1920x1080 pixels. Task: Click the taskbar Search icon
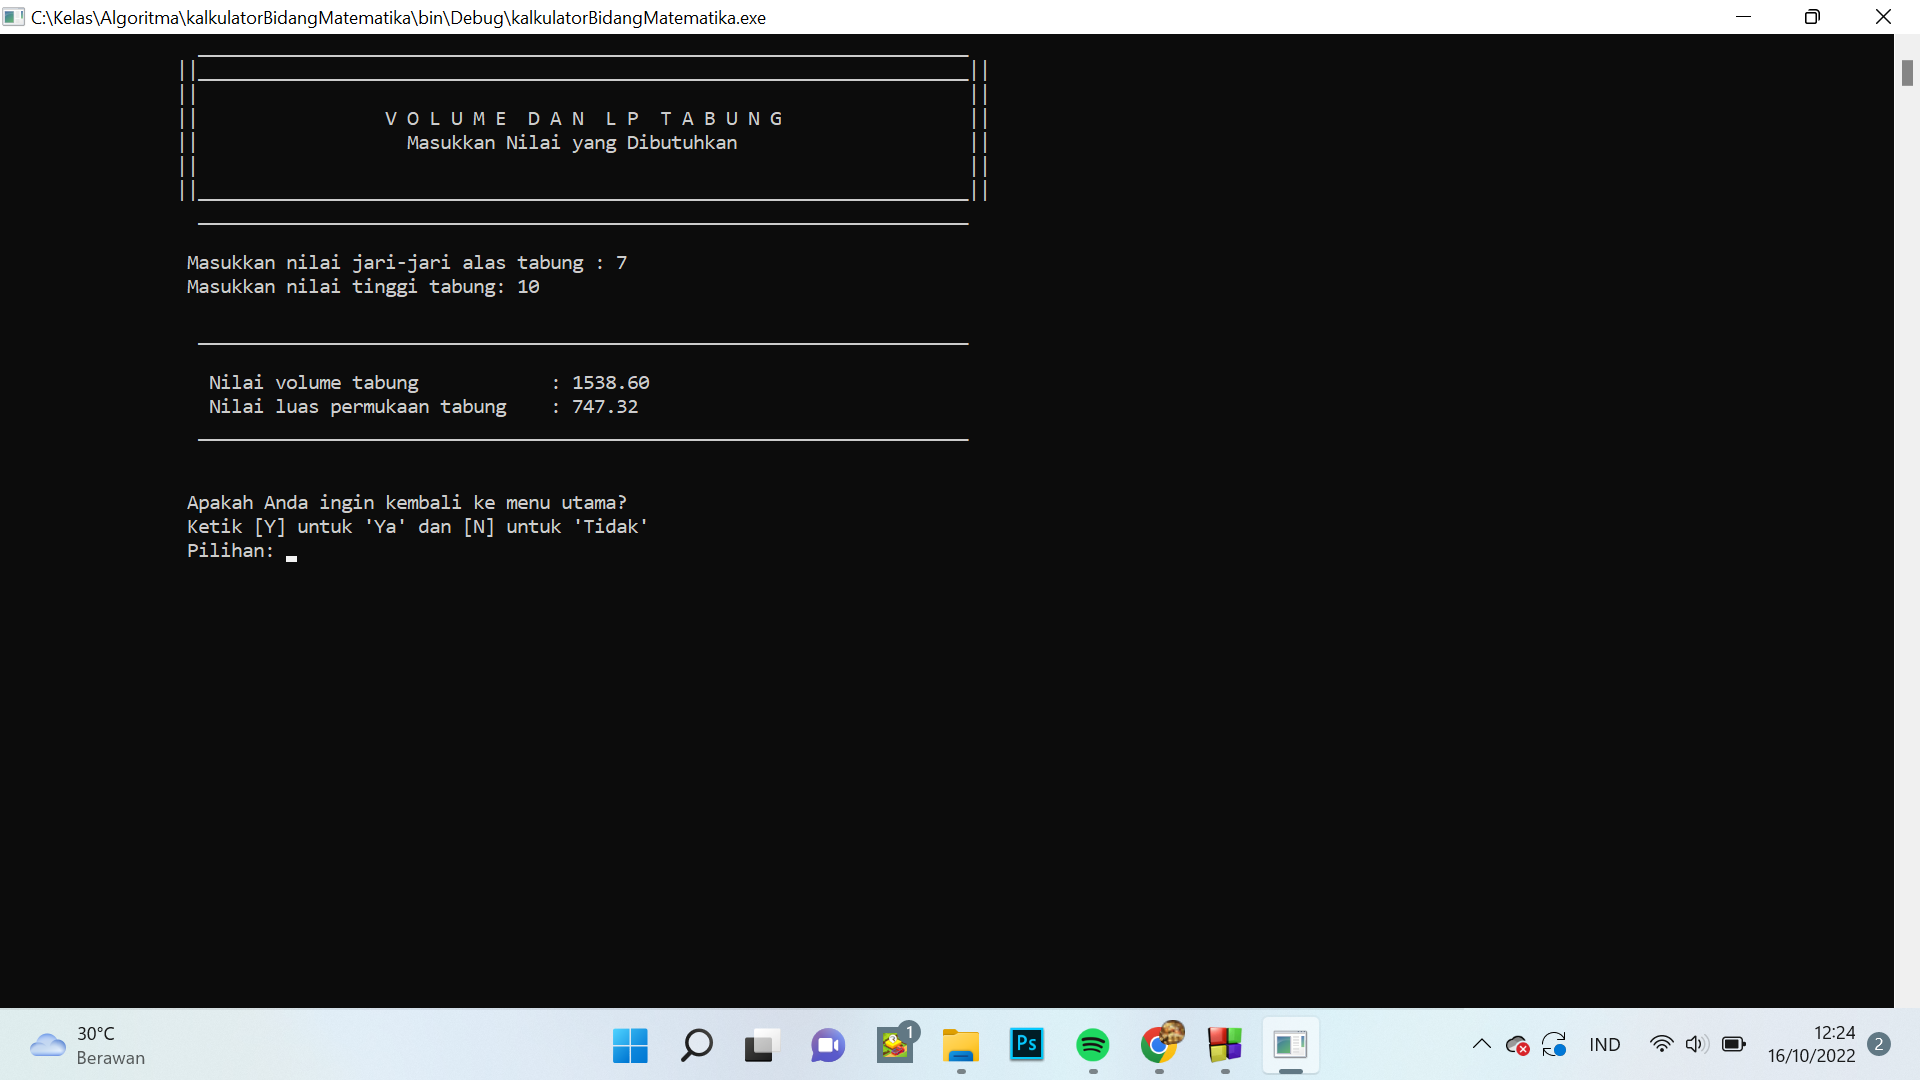(696, 1045)
